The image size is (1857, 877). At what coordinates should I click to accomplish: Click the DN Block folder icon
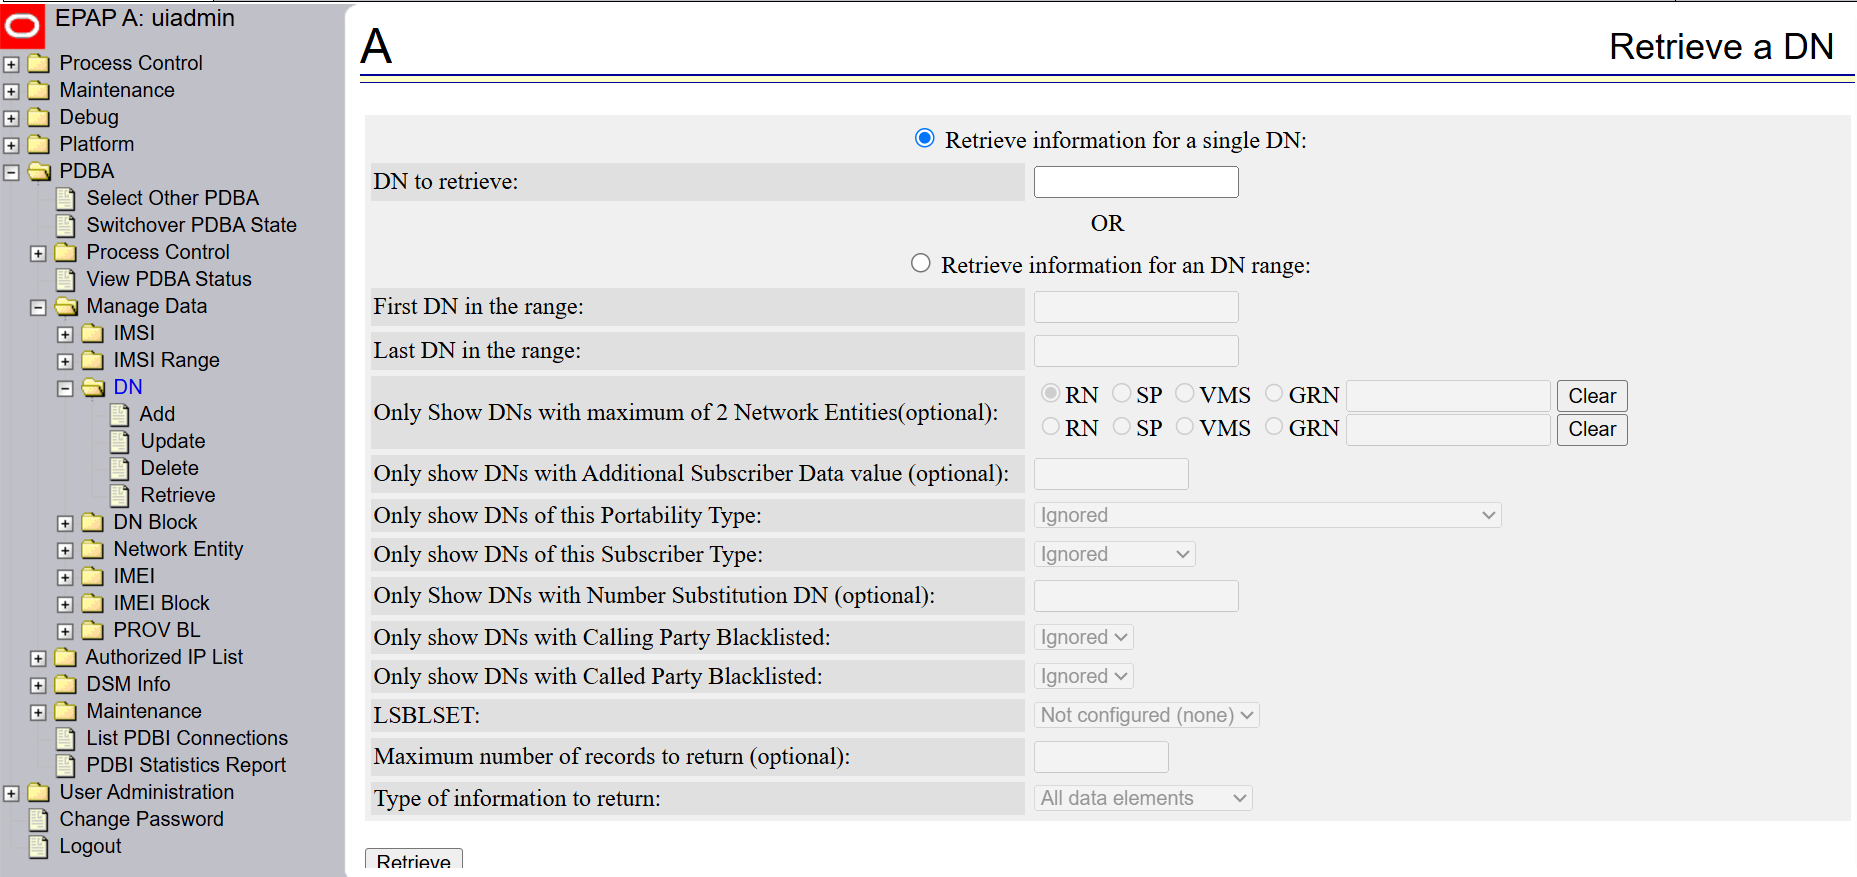coord(93,522)
